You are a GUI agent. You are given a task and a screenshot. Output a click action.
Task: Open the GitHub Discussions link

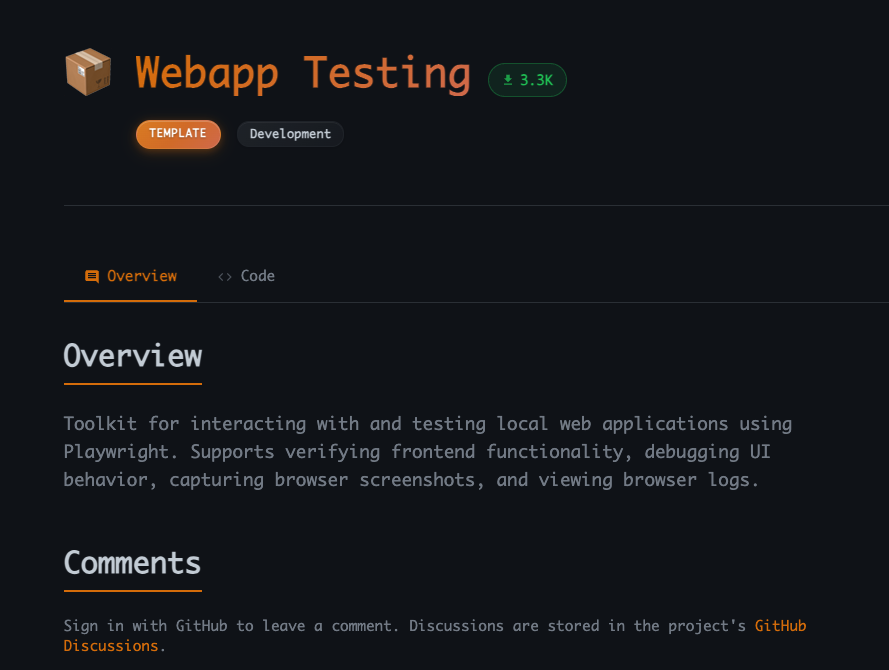(x=780, y=625)
